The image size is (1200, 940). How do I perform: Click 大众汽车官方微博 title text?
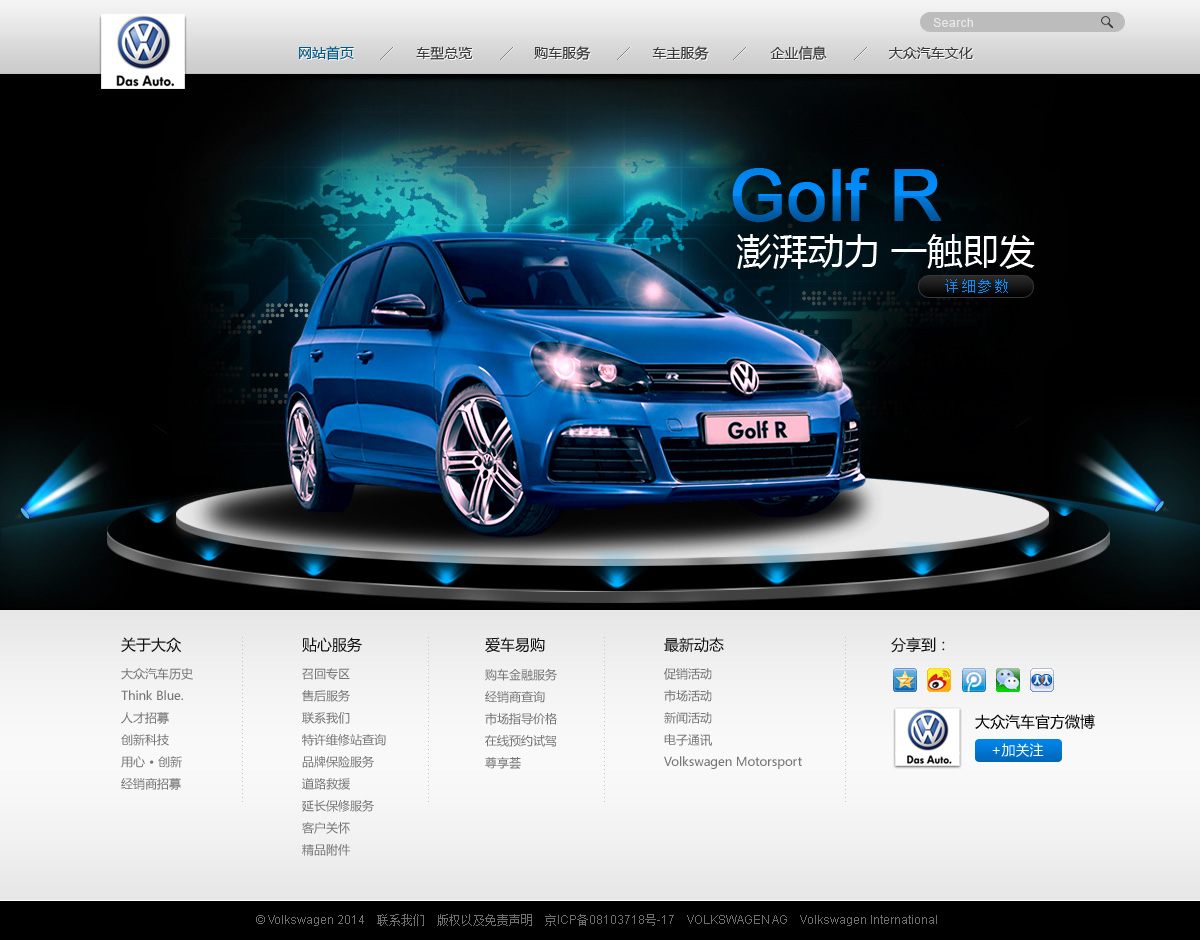point(1035,722)
